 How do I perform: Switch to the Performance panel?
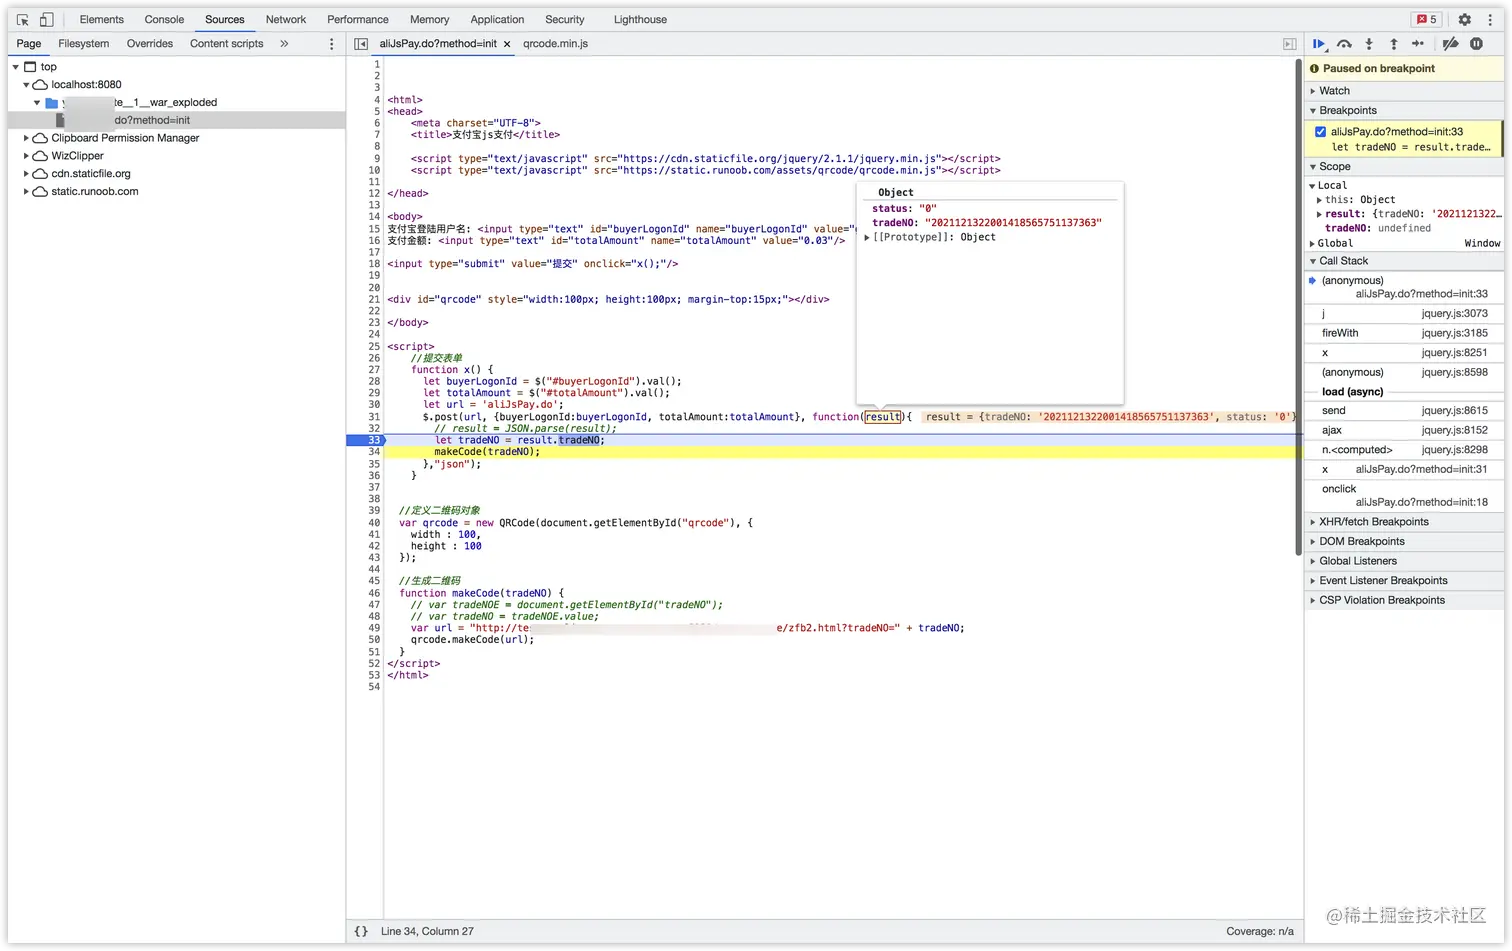pyautogui.click(x=358, y=19)
